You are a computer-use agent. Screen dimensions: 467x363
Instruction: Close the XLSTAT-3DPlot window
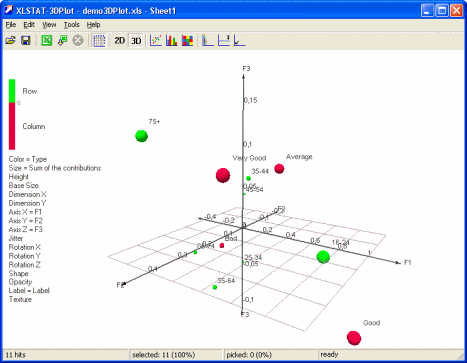pyautogui.click(x=457, y=11)
